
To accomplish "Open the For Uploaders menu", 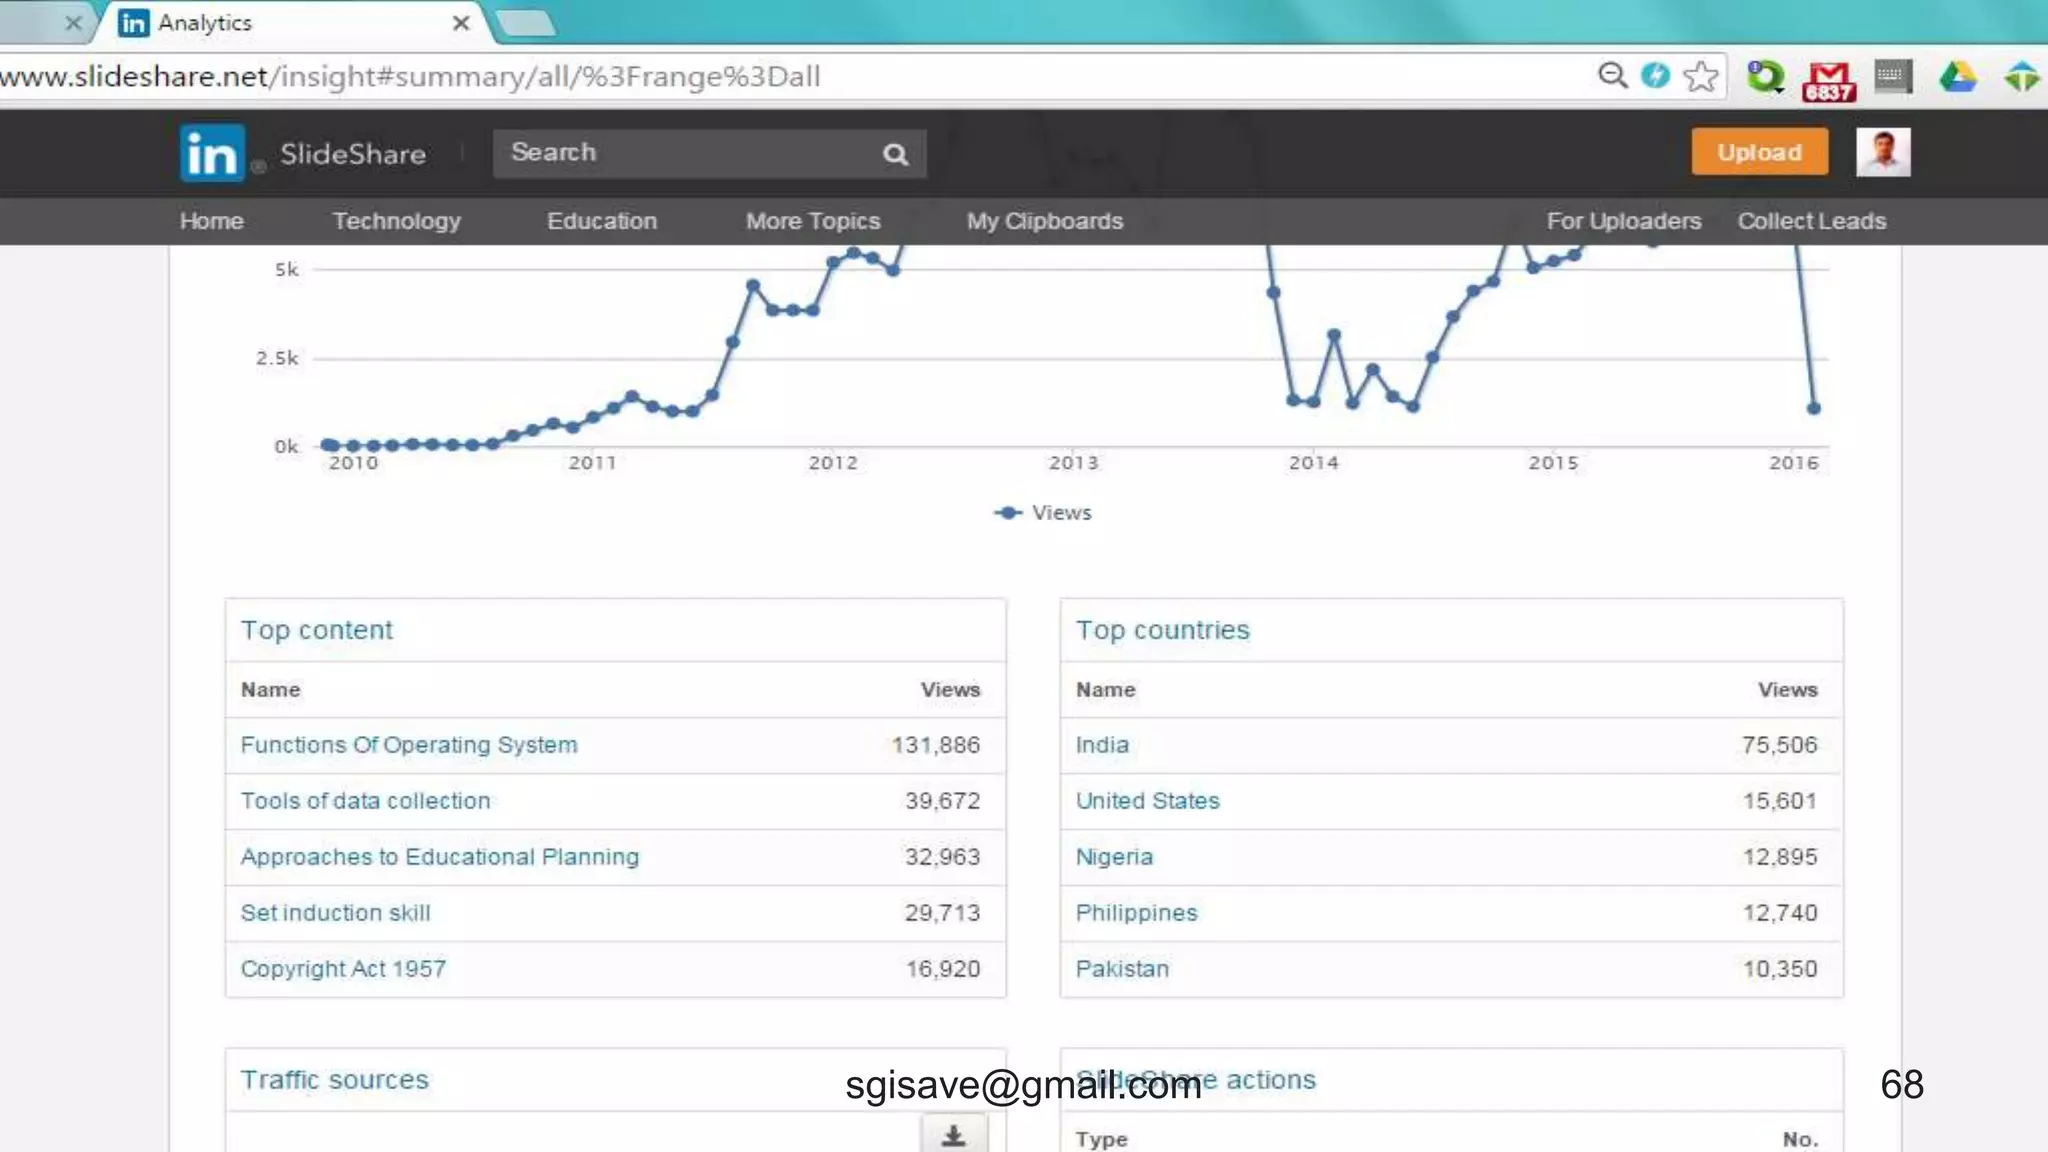I will [1623, 221].
